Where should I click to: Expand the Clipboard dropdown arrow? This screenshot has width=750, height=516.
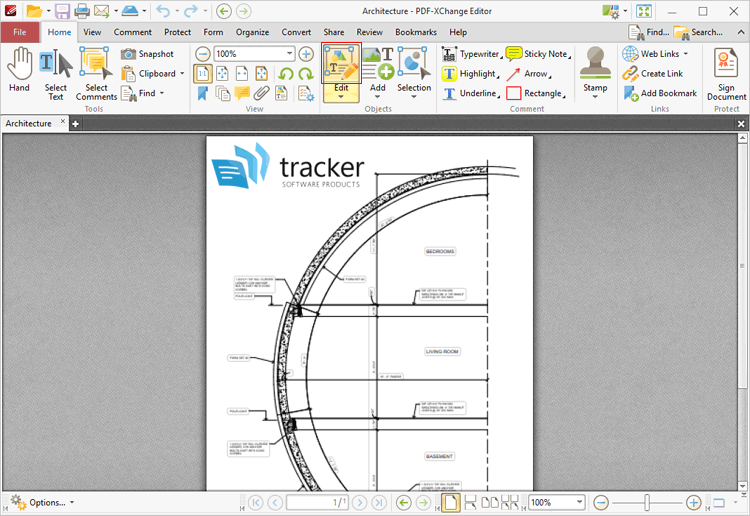click(182, 74)
